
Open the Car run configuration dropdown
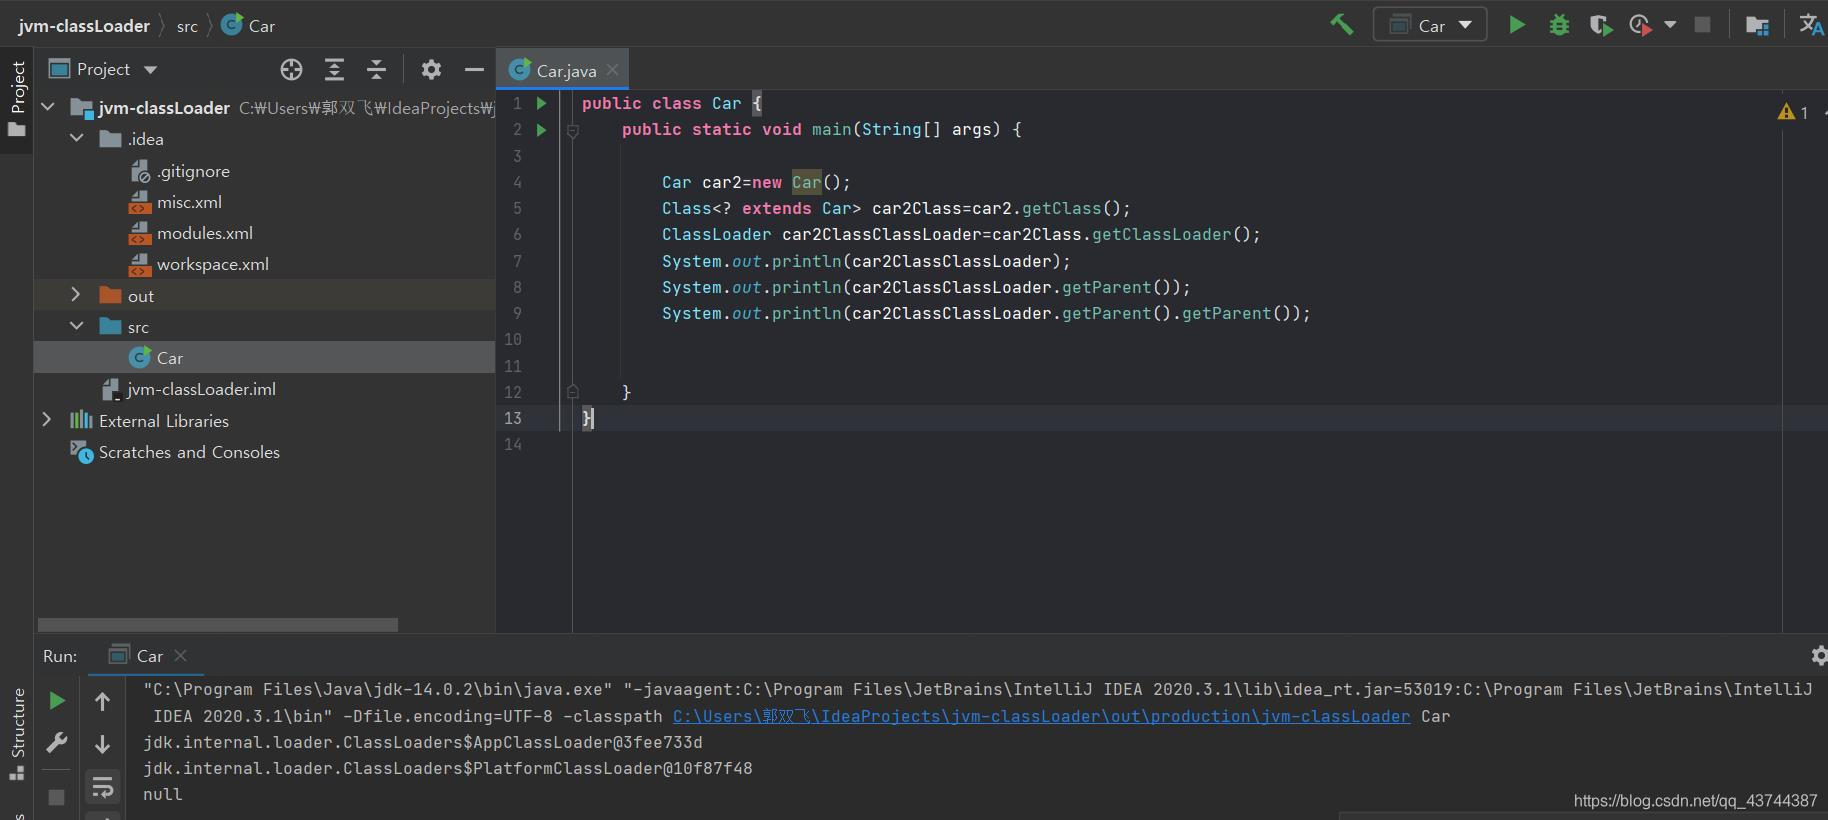[1430, 25]
